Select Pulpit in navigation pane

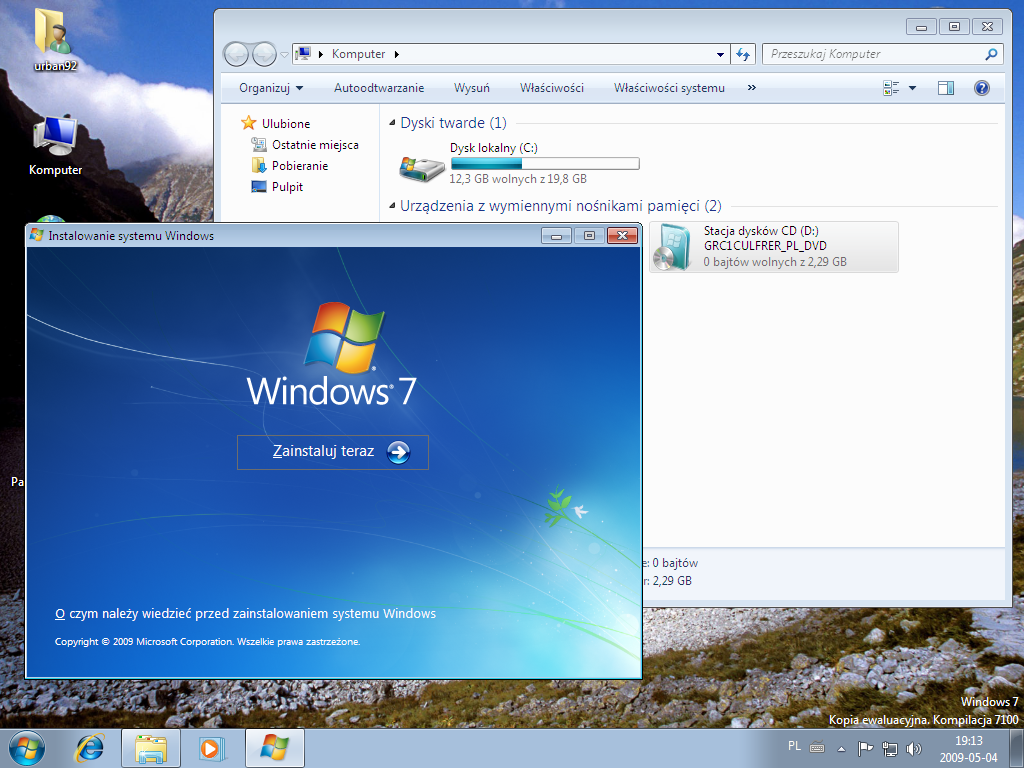[x=278, y=187]
